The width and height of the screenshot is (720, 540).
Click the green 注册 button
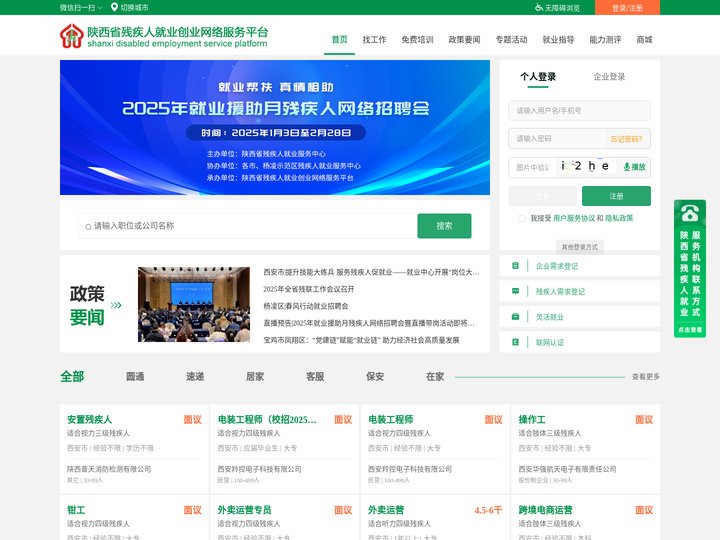[616, 196]
